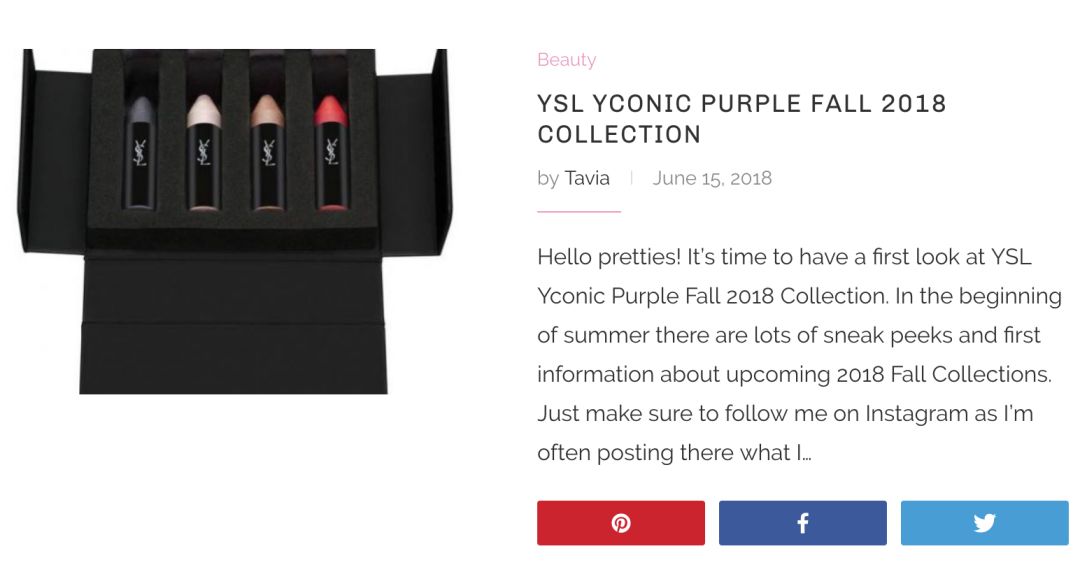The height and width of the screenshot is (572, 1080).
Task: Click the June 15, 2018 post date
Action: coord(712,178)
